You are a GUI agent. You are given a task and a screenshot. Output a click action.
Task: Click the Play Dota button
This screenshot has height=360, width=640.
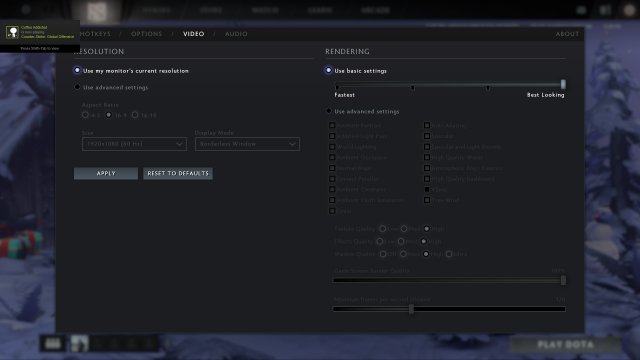[x=565, y=344]
